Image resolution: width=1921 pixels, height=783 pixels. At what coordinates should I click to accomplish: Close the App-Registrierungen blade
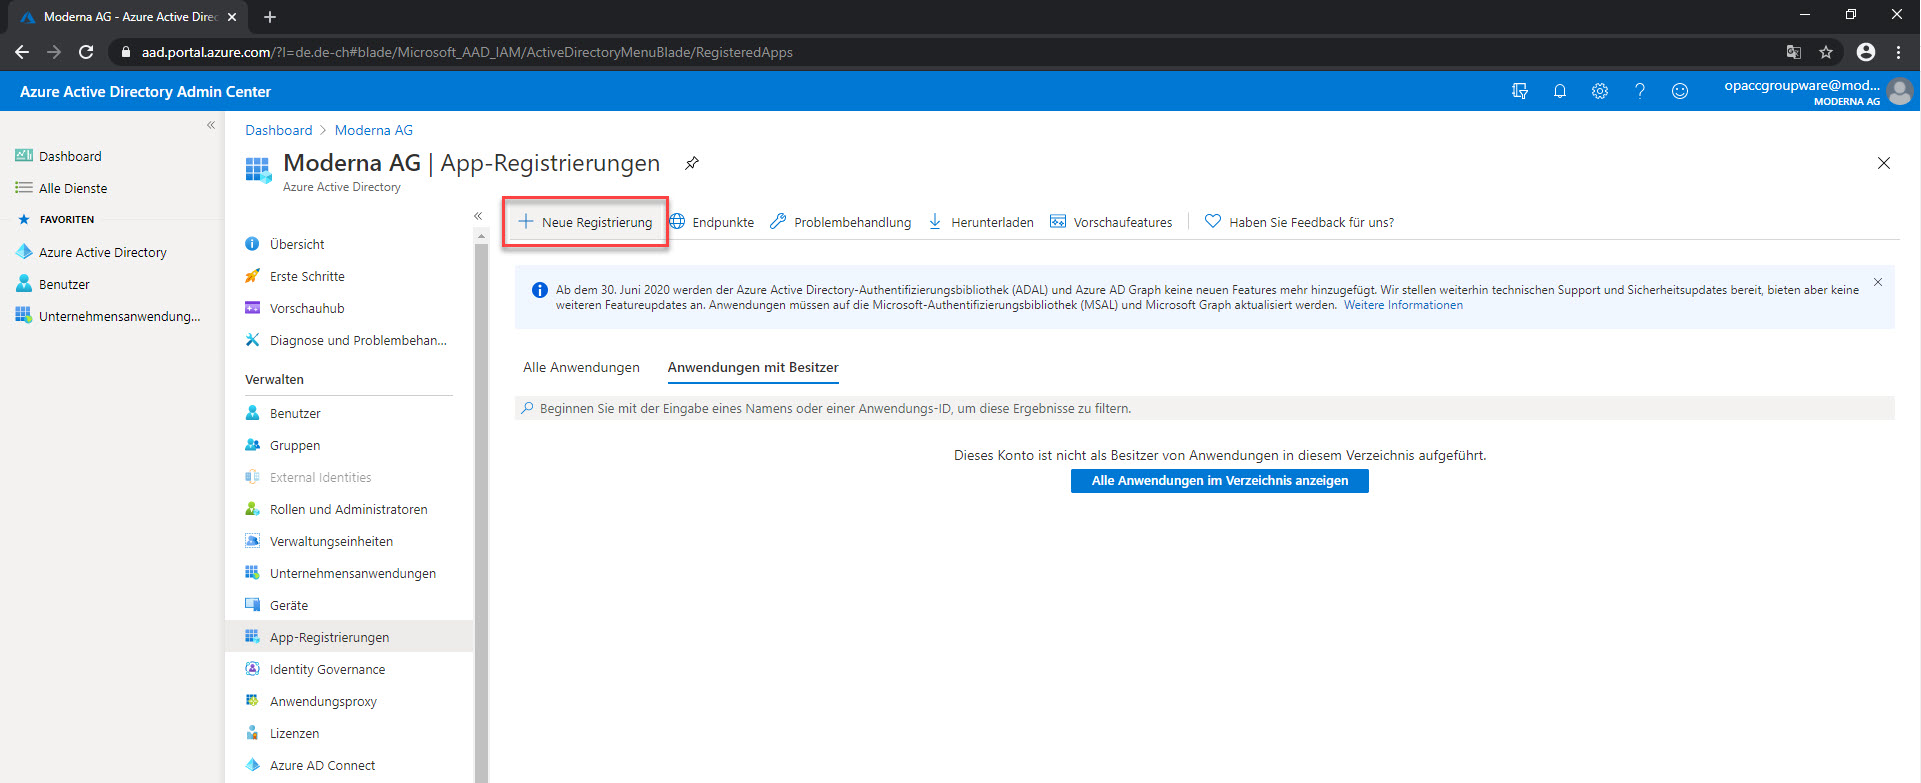[1884, 163]
